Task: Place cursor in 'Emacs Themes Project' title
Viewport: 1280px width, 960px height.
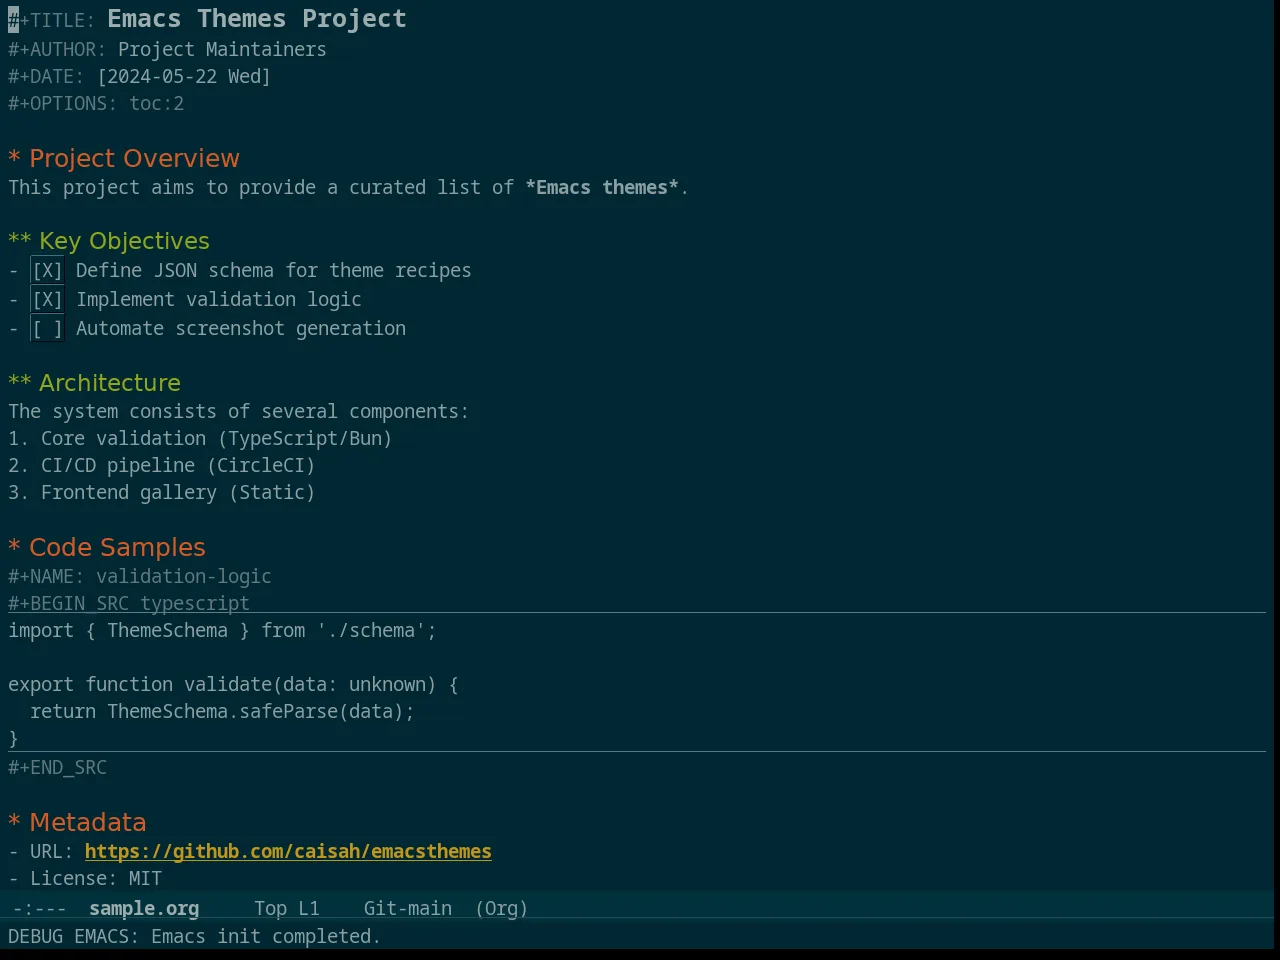Action: pos(257,19)
